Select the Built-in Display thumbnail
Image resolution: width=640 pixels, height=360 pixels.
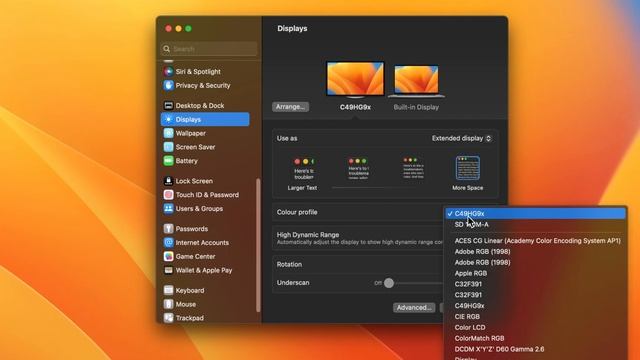[x=416, y=82]
